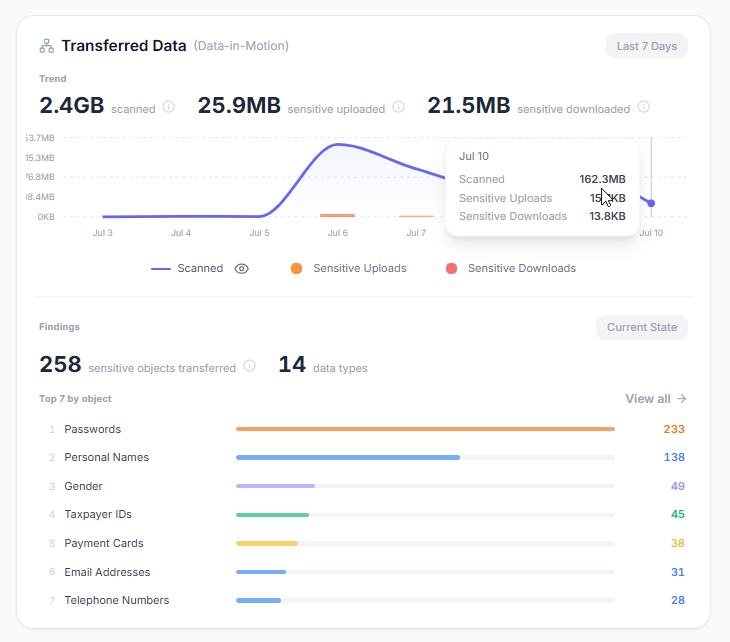Click info icon beside sensitive uploaded
730x642 pixels.
399,107
